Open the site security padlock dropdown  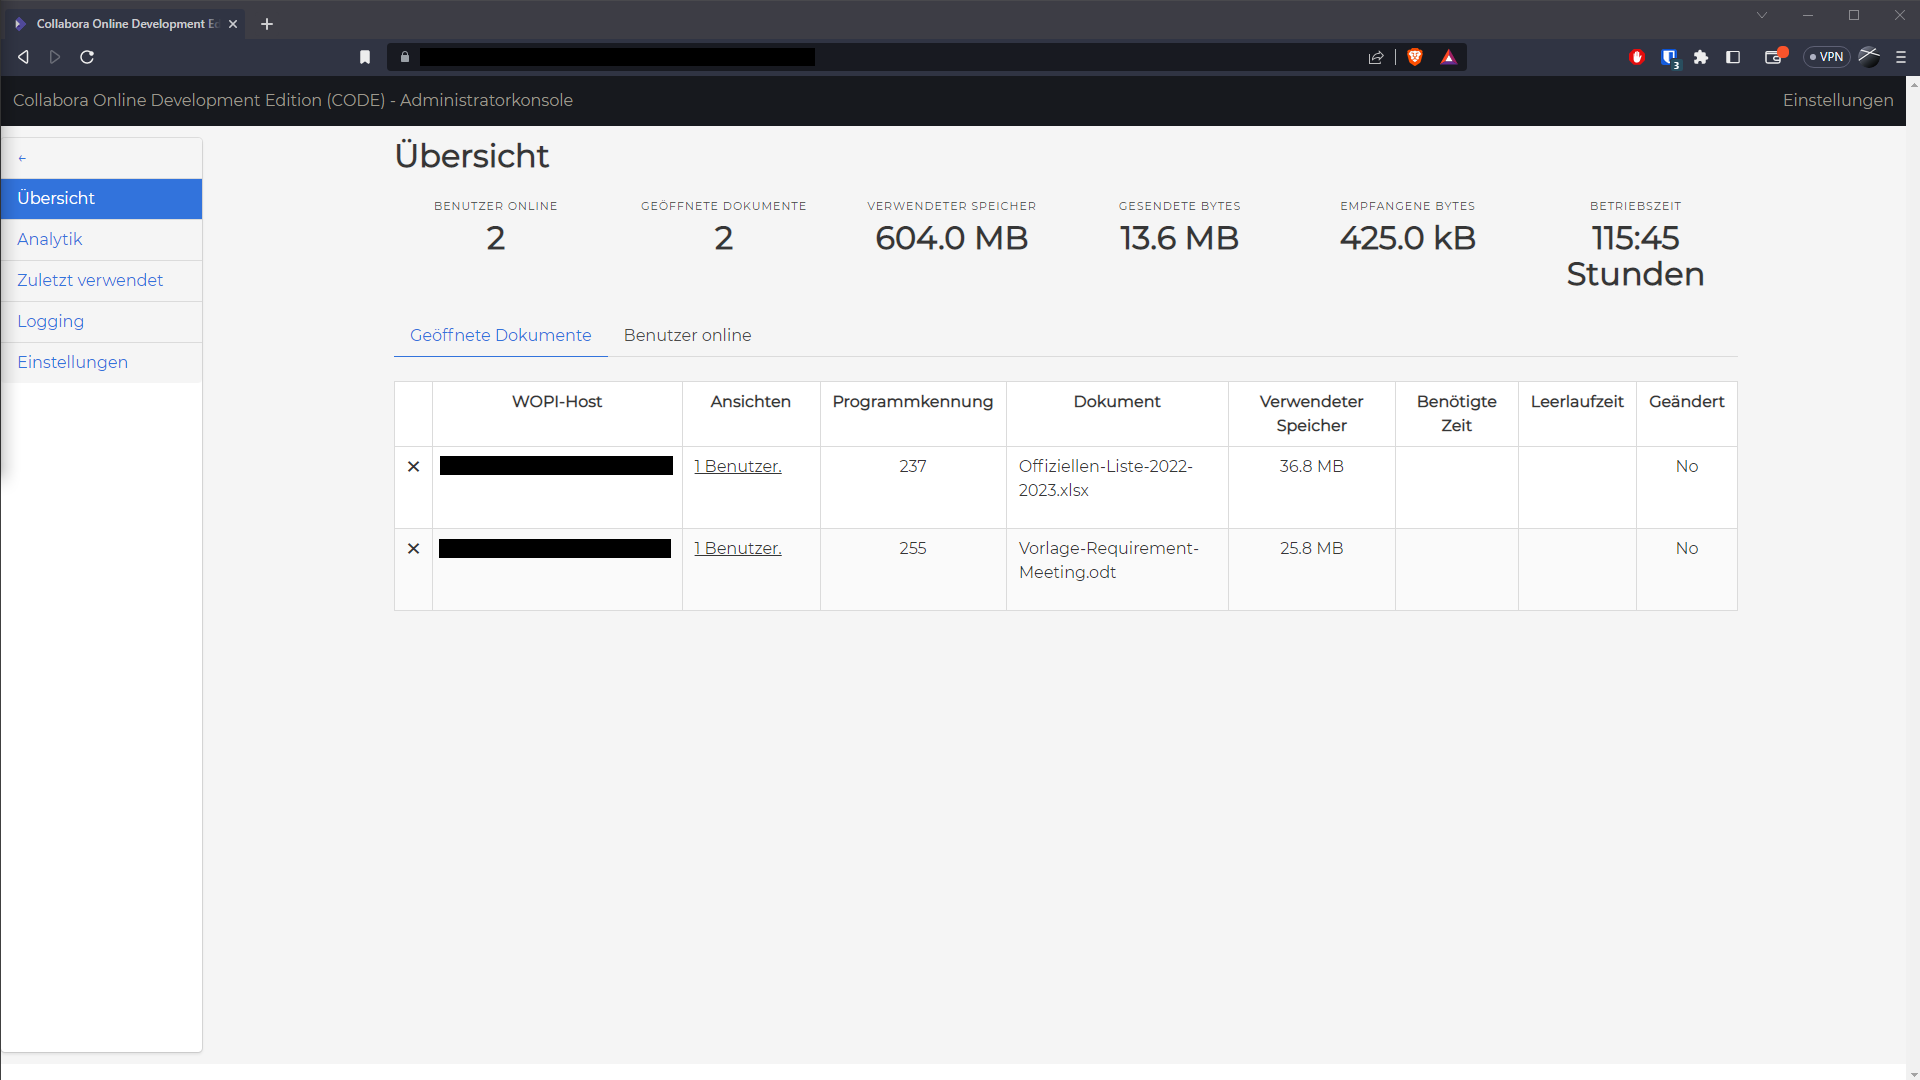click(x=404, y=57)
